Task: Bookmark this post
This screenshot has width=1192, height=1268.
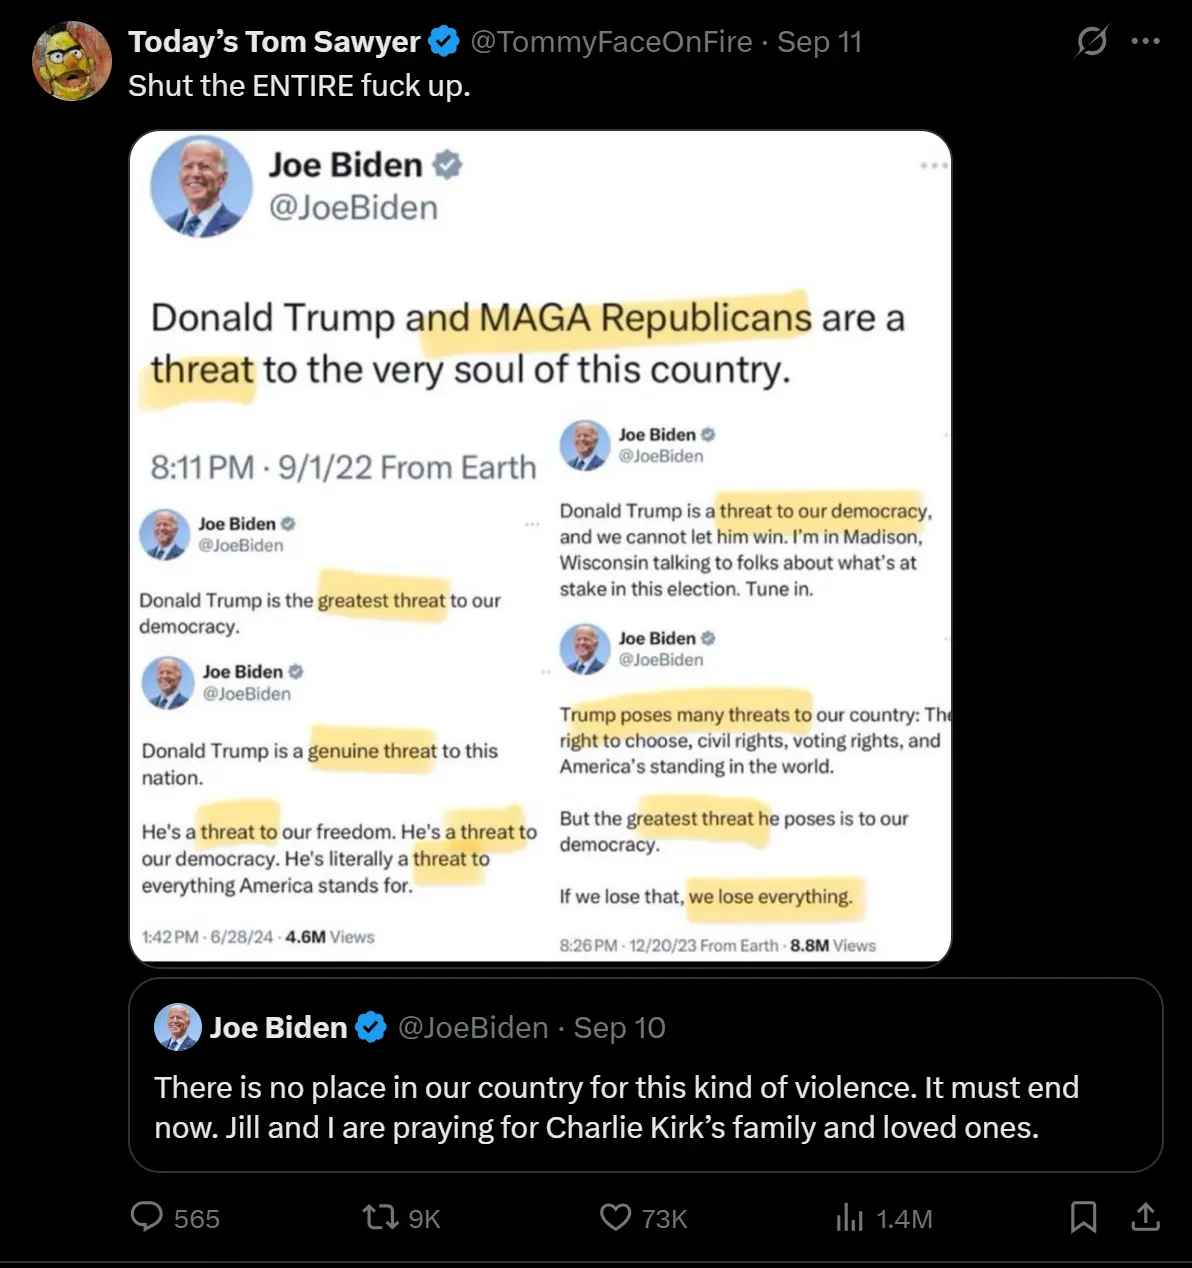Action: pyautogui.click(x=1083, y=1217)
